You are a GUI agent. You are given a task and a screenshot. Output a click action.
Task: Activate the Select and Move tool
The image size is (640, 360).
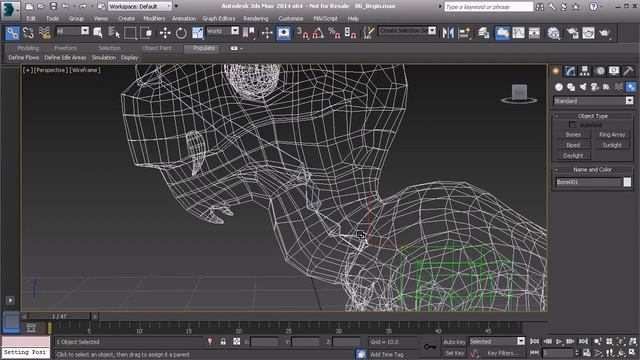coord(165,33)
